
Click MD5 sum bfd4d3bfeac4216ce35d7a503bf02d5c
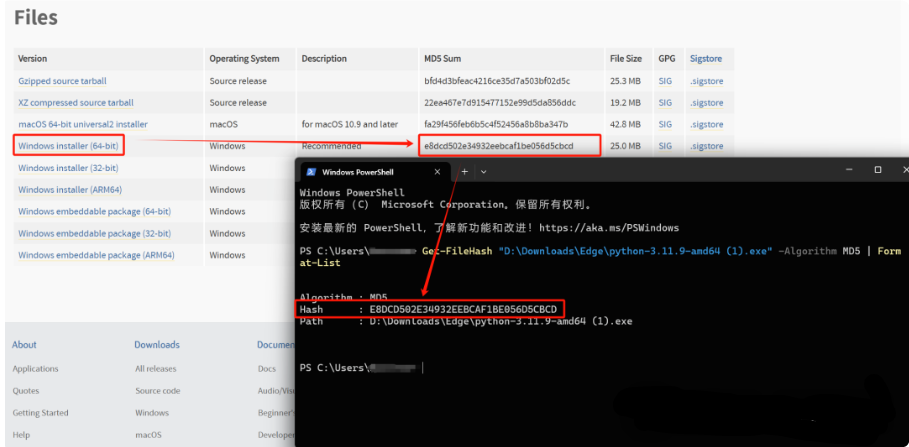[x=497, y=81]
